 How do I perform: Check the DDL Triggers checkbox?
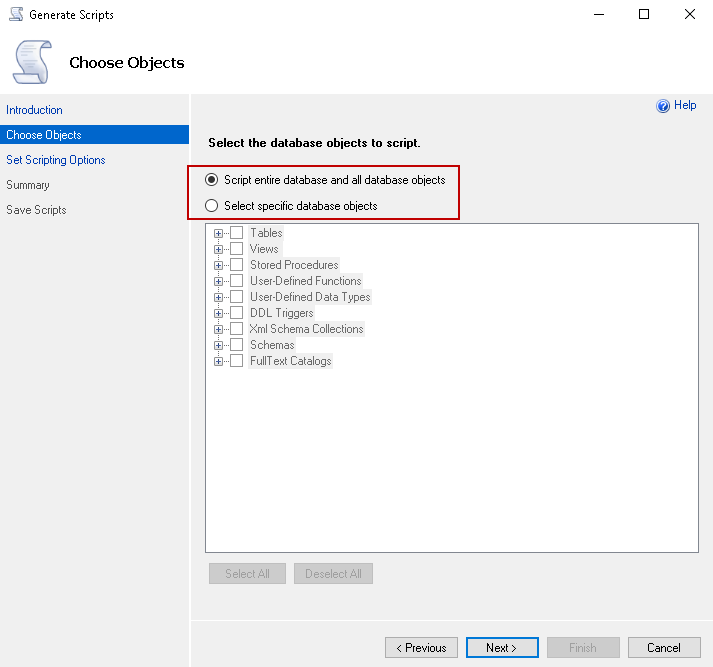(x=236, y=313)
